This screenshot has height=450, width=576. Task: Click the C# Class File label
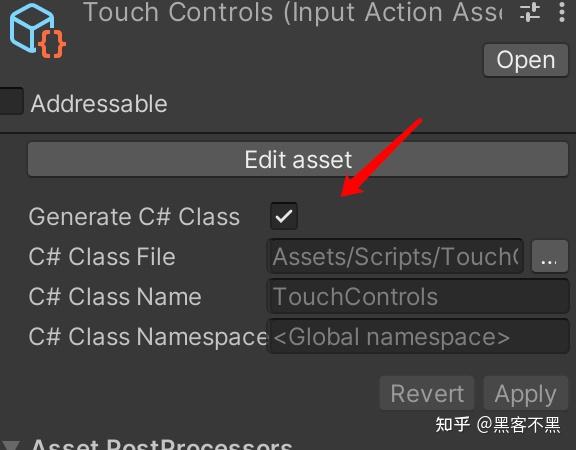click(102, 256)
